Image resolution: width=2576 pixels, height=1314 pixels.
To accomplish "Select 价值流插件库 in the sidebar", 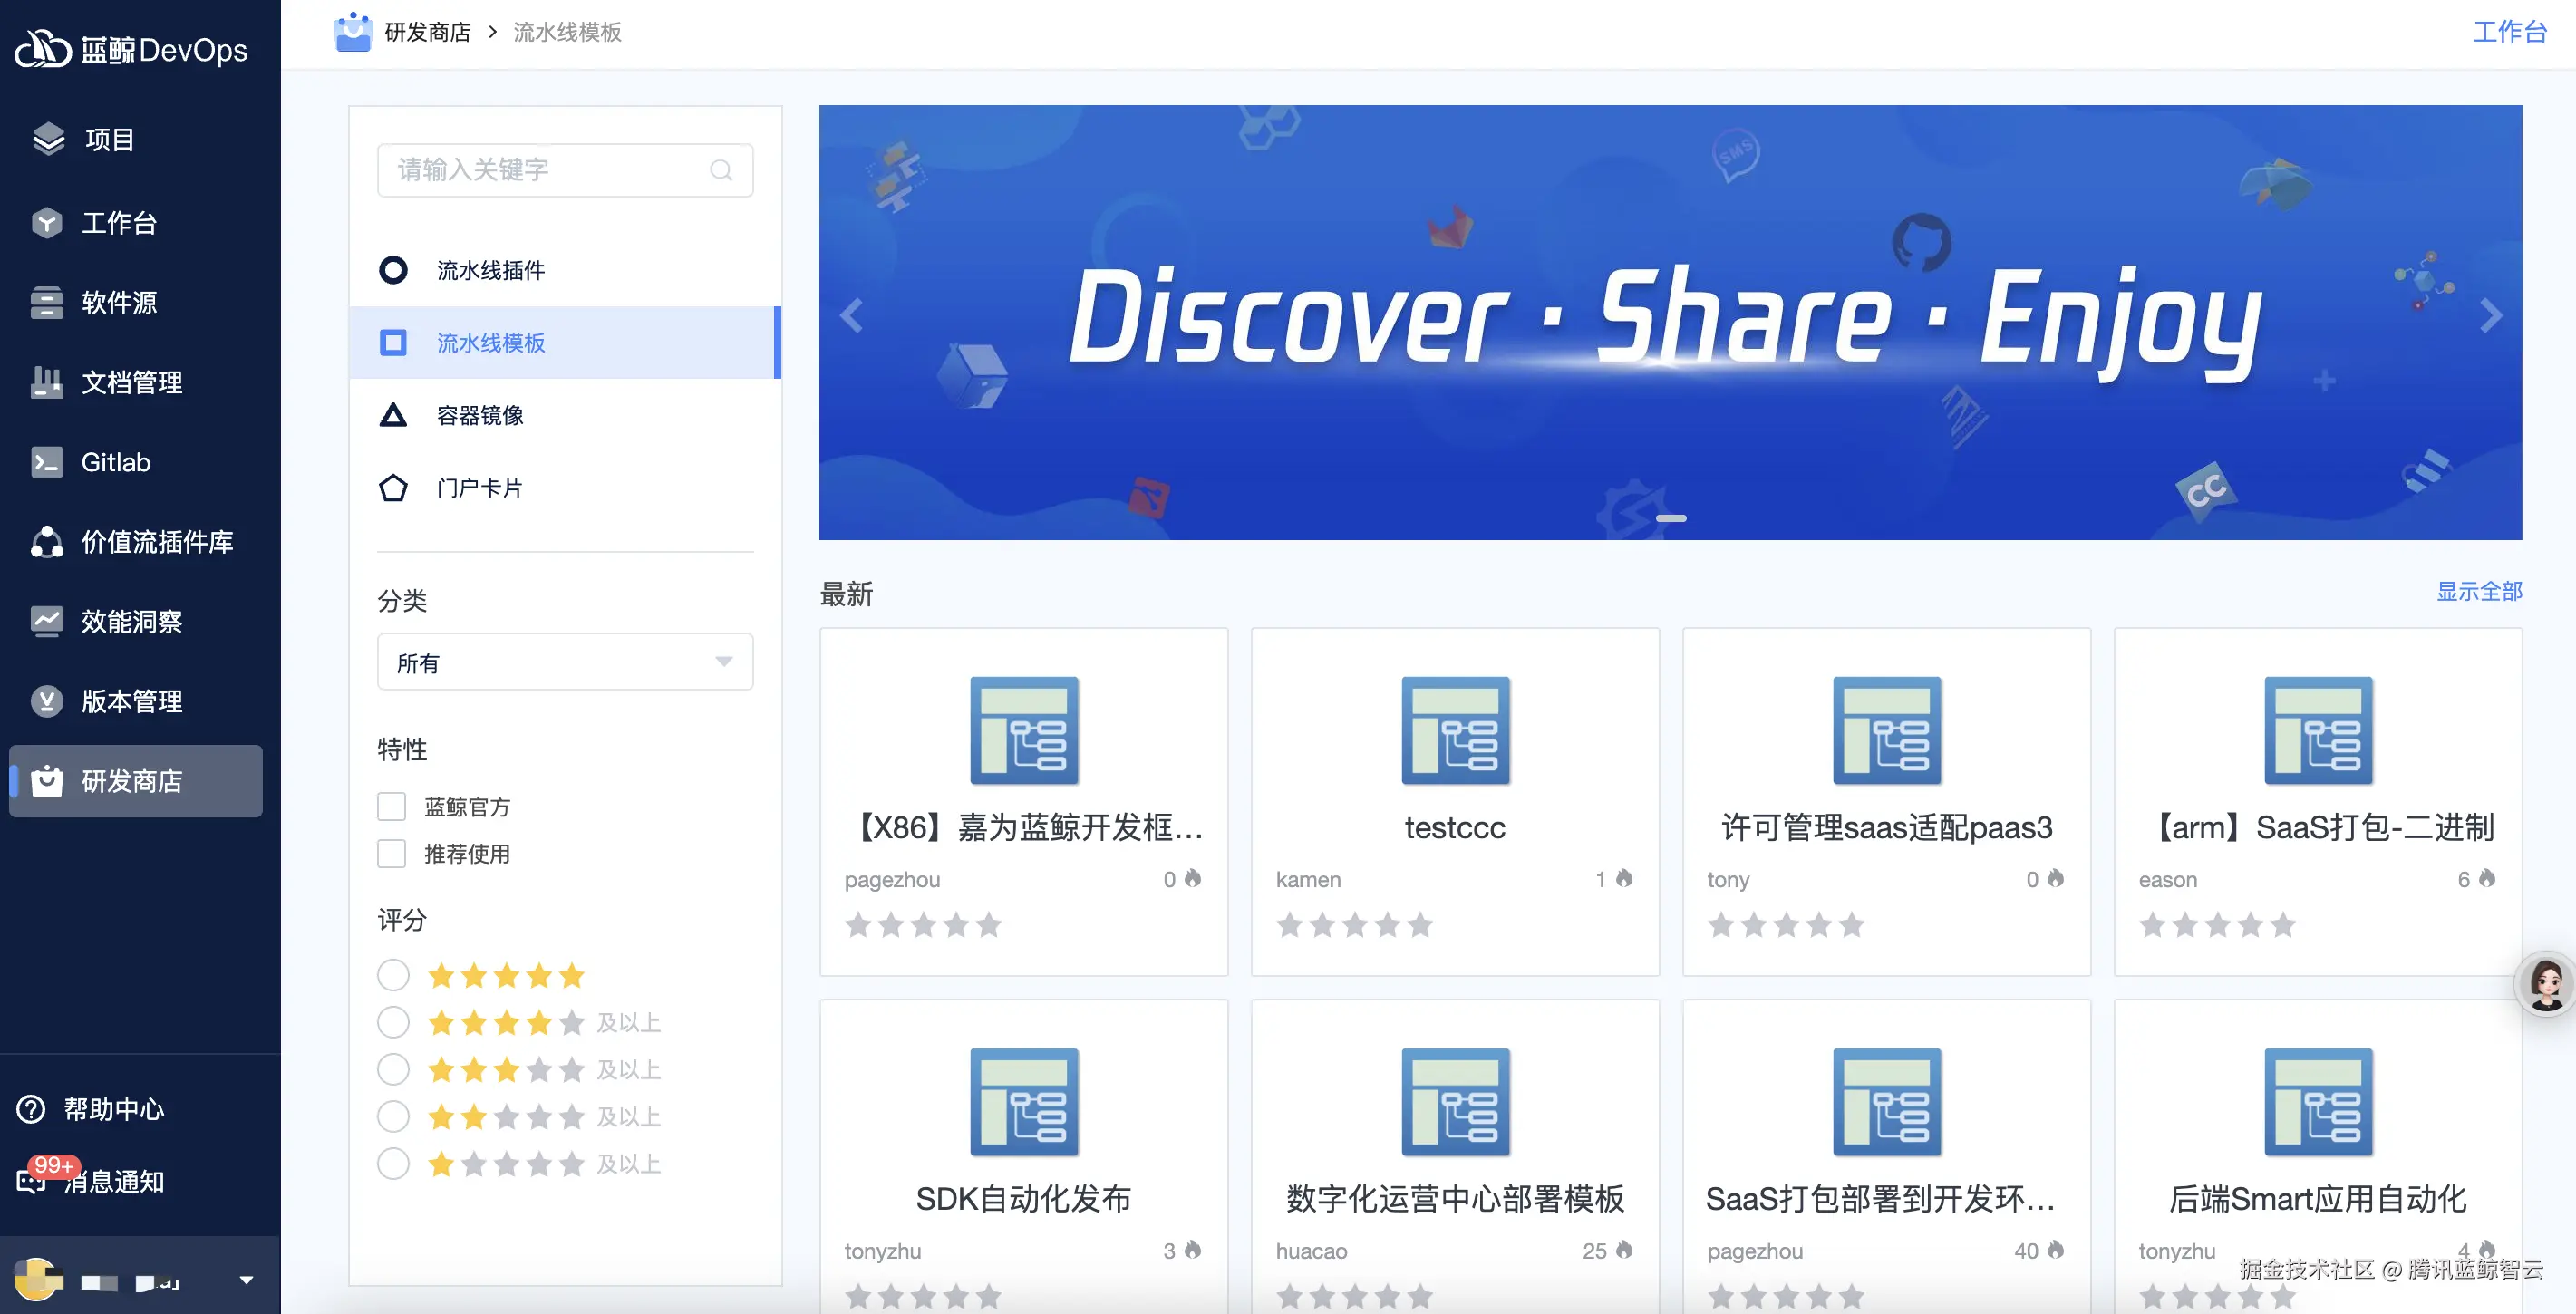I will point(155,542).
